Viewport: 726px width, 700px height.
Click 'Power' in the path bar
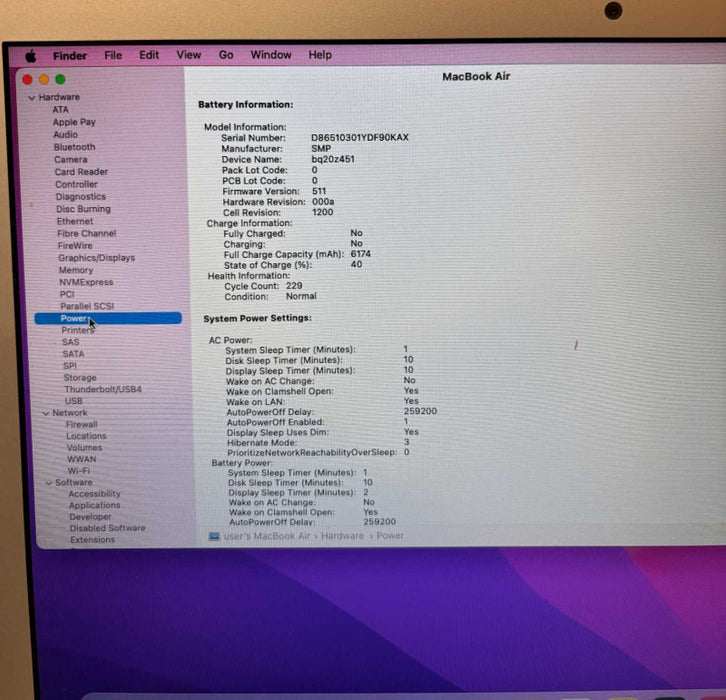pos(390,536)
